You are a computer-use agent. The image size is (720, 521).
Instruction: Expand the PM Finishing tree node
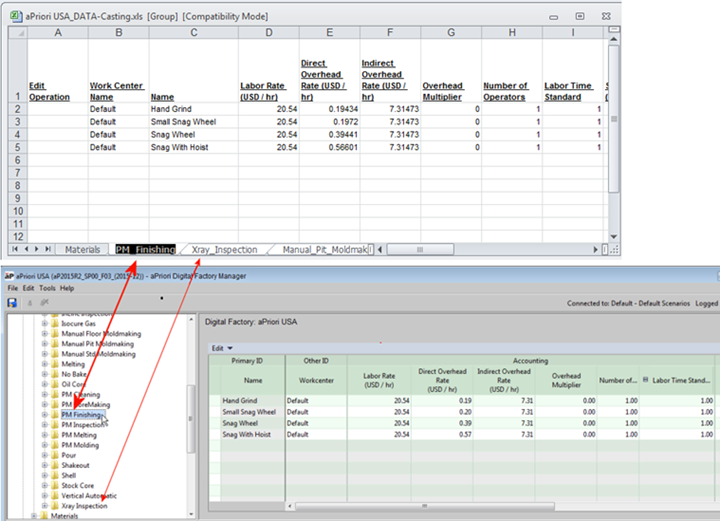point(45,415)
